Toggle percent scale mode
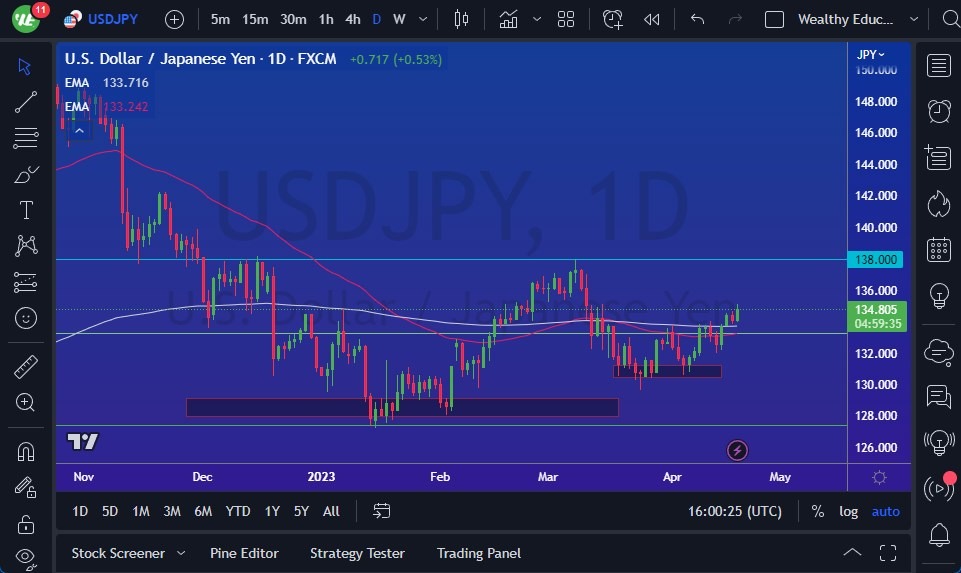This screenshot has width=961, height=573. click(818, 511)
